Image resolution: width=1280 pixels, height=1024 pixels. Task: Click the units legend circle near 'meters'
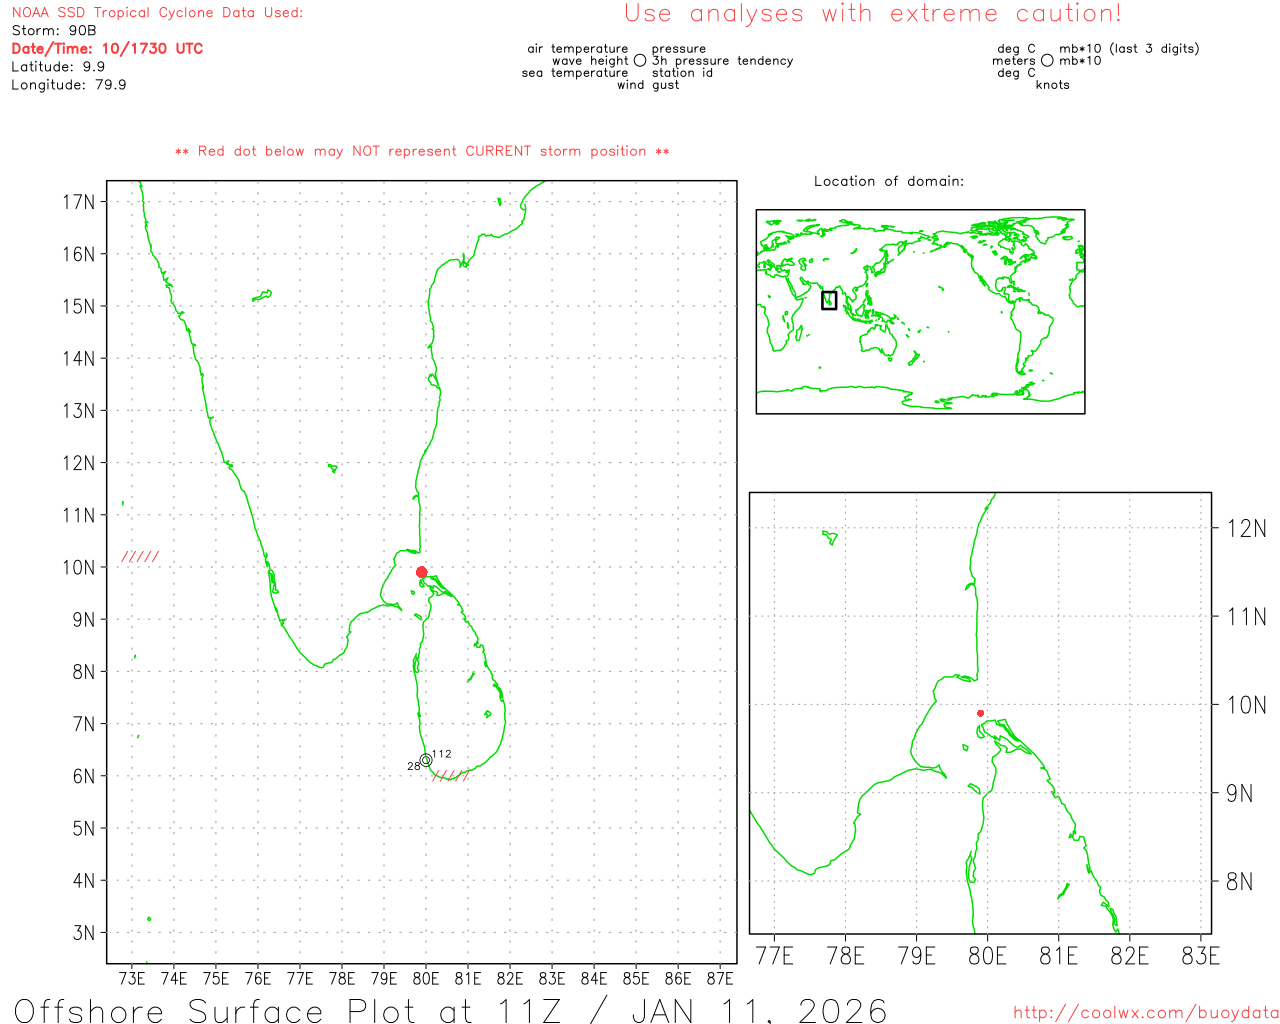1047,61
